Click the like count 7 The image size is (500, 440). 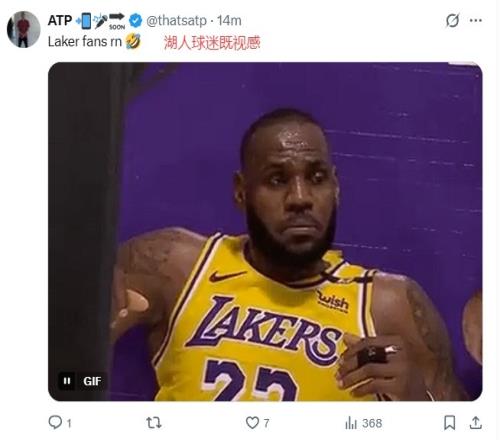tap(266, 423)
